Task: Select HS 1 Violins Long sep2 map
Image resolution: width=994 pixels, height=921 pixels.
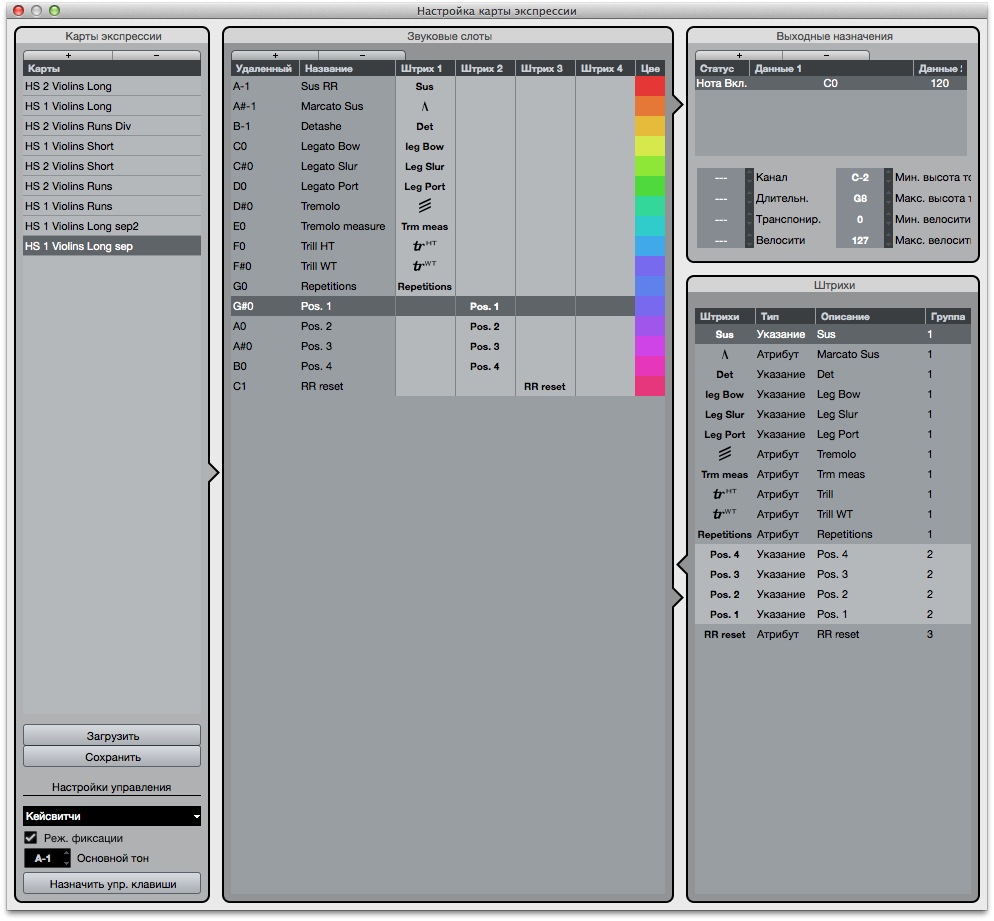Action: pos(112,226)
